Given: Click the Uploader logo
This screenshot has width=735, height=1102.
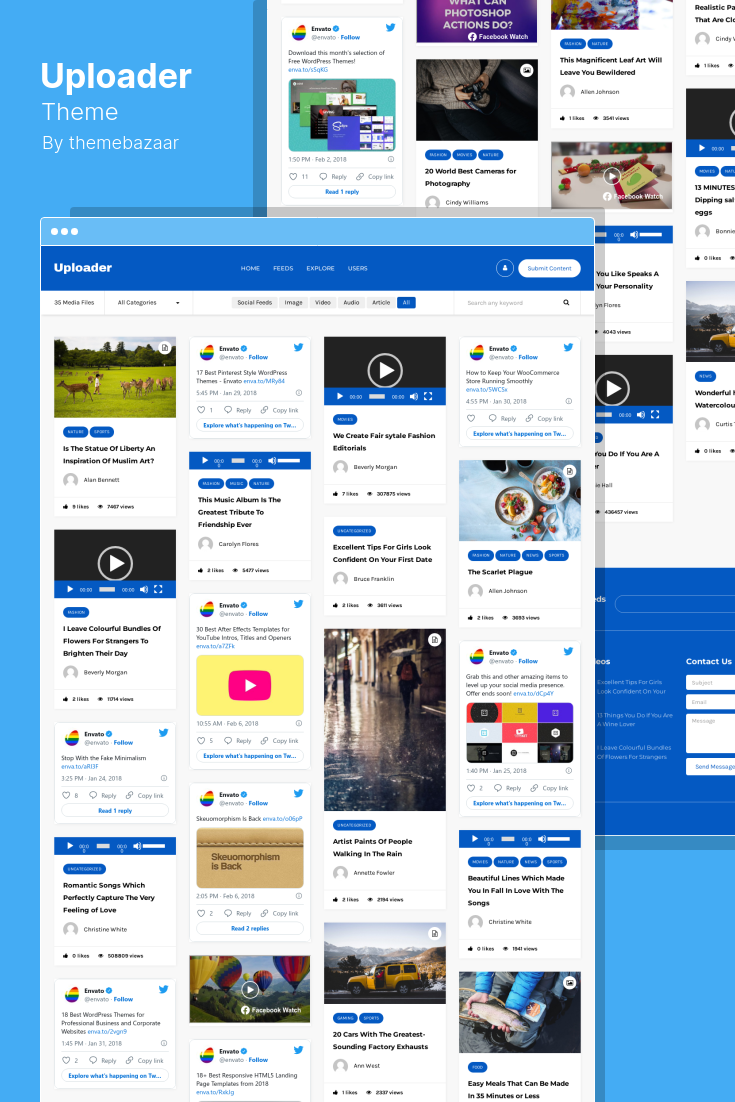Looking at the screenshot, I should pyautogui.click(x=83, y=268).
